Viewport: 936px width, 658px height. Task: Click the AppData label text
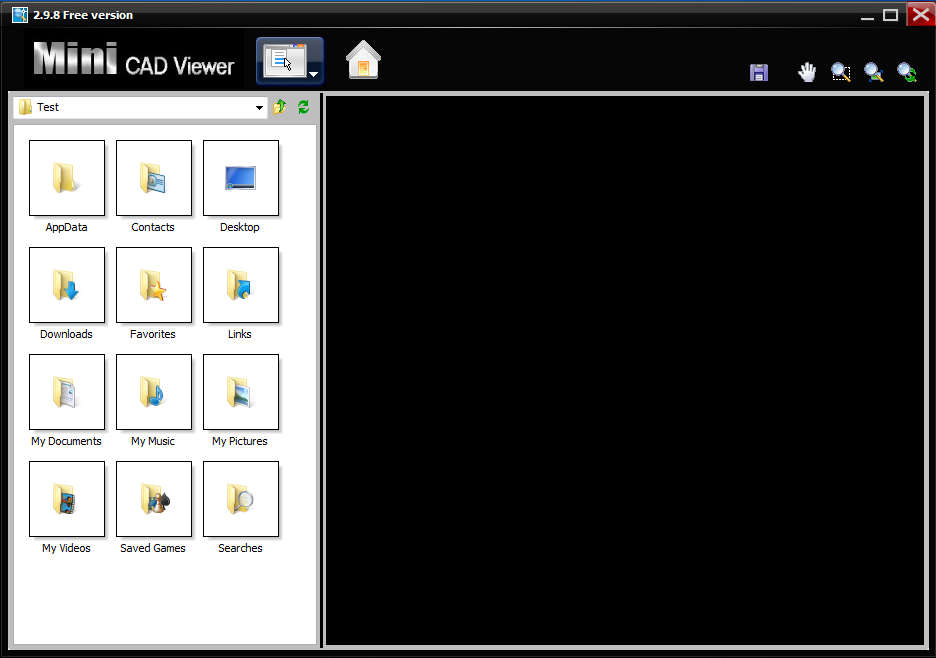click(x=66, y=227)
